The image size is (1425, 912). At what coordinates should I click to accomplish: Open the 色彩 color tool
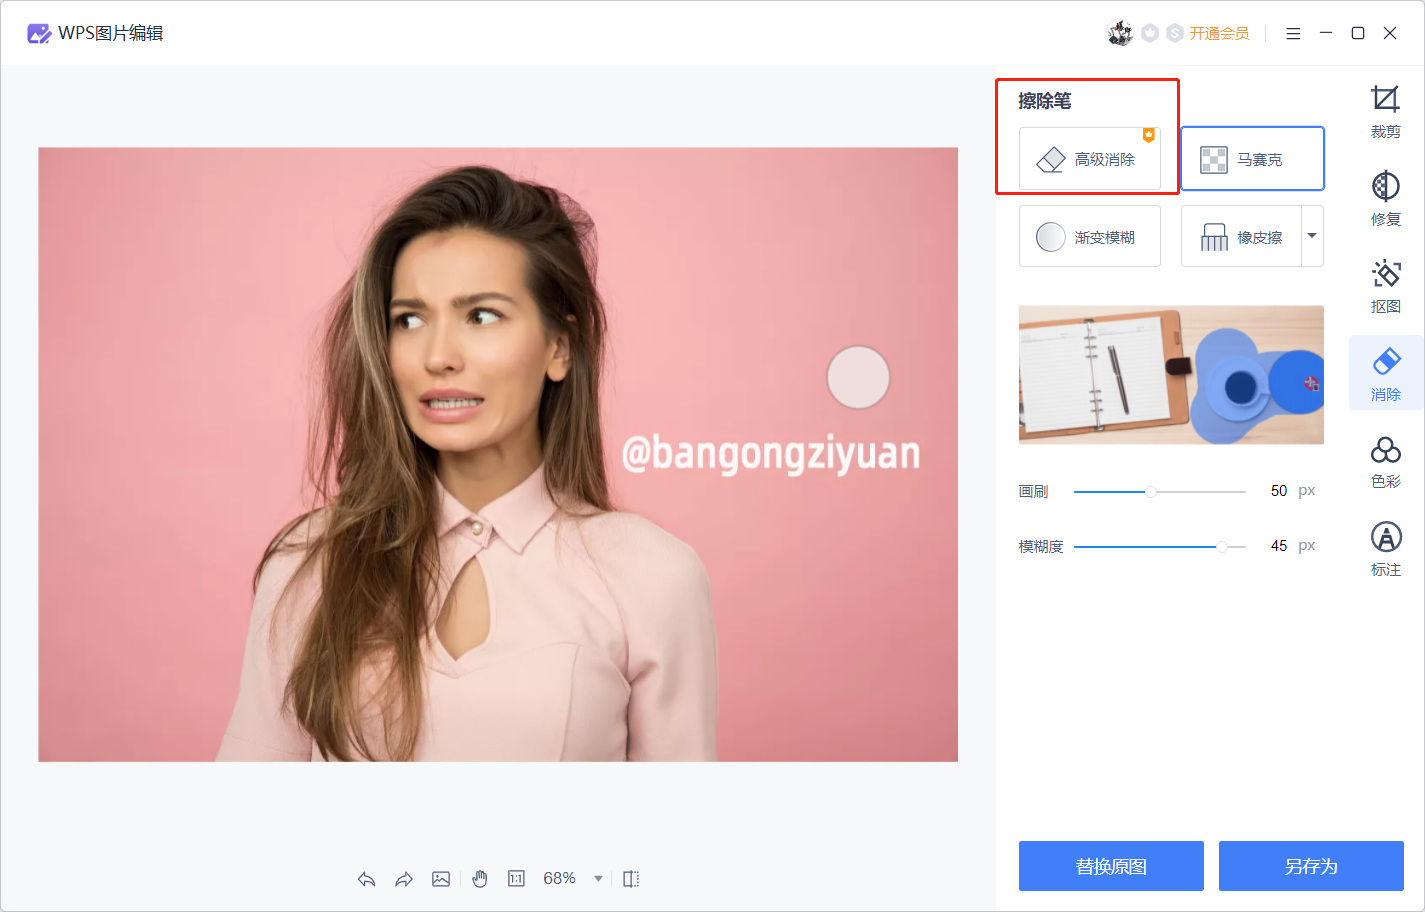1385,461
